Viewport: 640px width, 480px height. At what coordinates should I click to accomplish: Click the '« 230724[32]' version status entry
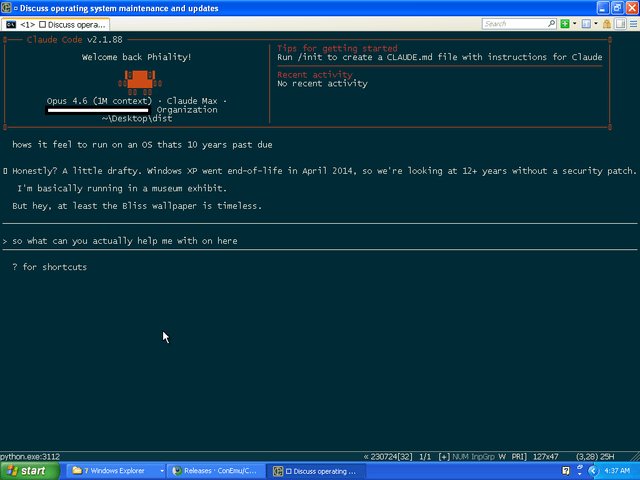click(388, 456)
